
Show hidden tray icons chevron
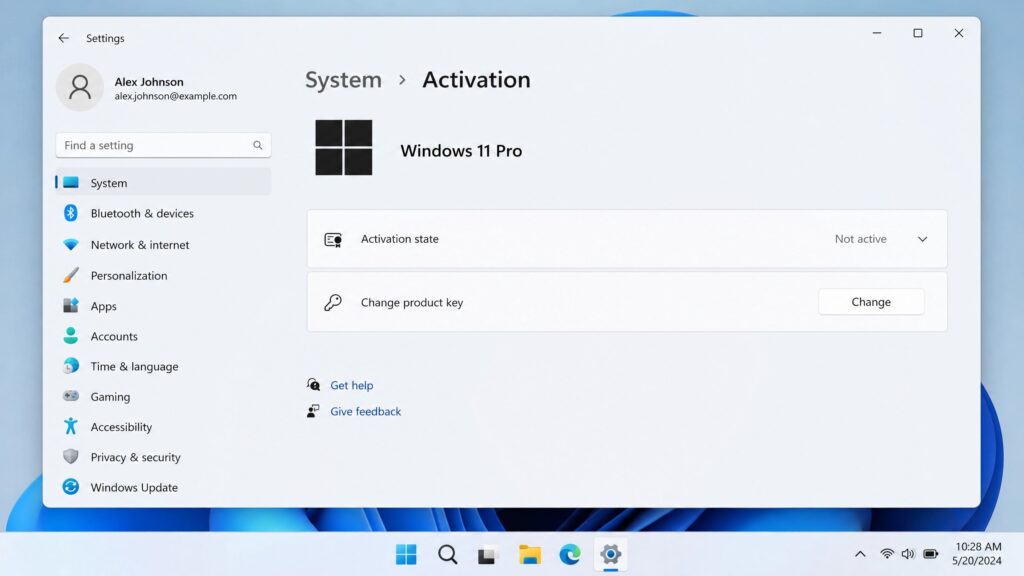coord(860,554)
